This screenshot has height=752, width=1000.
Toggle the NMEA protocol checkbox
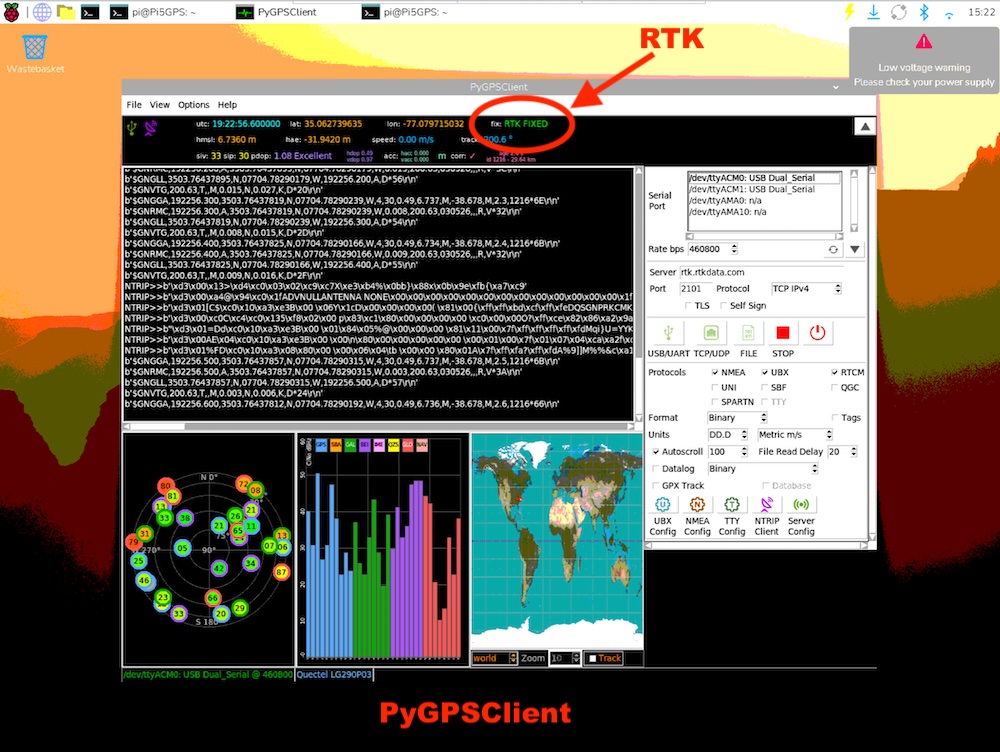715,372
